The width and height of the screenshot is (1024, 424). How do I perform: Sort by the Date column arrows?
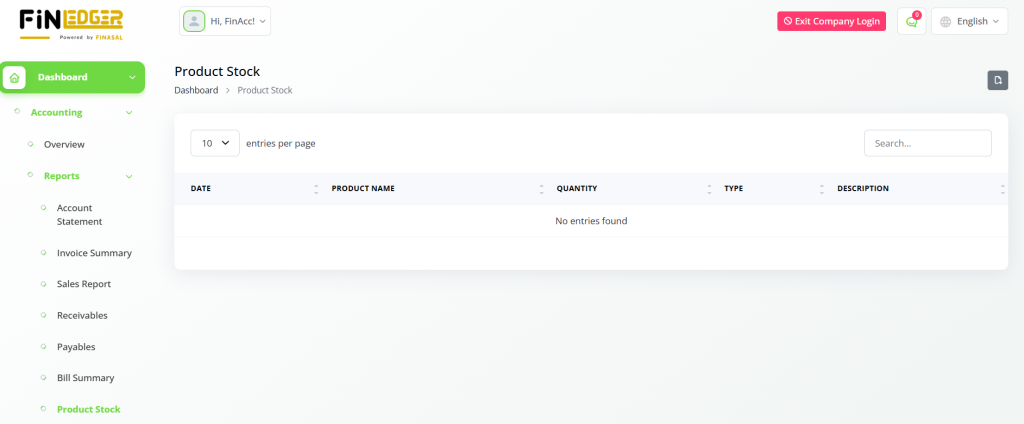pos(316,188)
